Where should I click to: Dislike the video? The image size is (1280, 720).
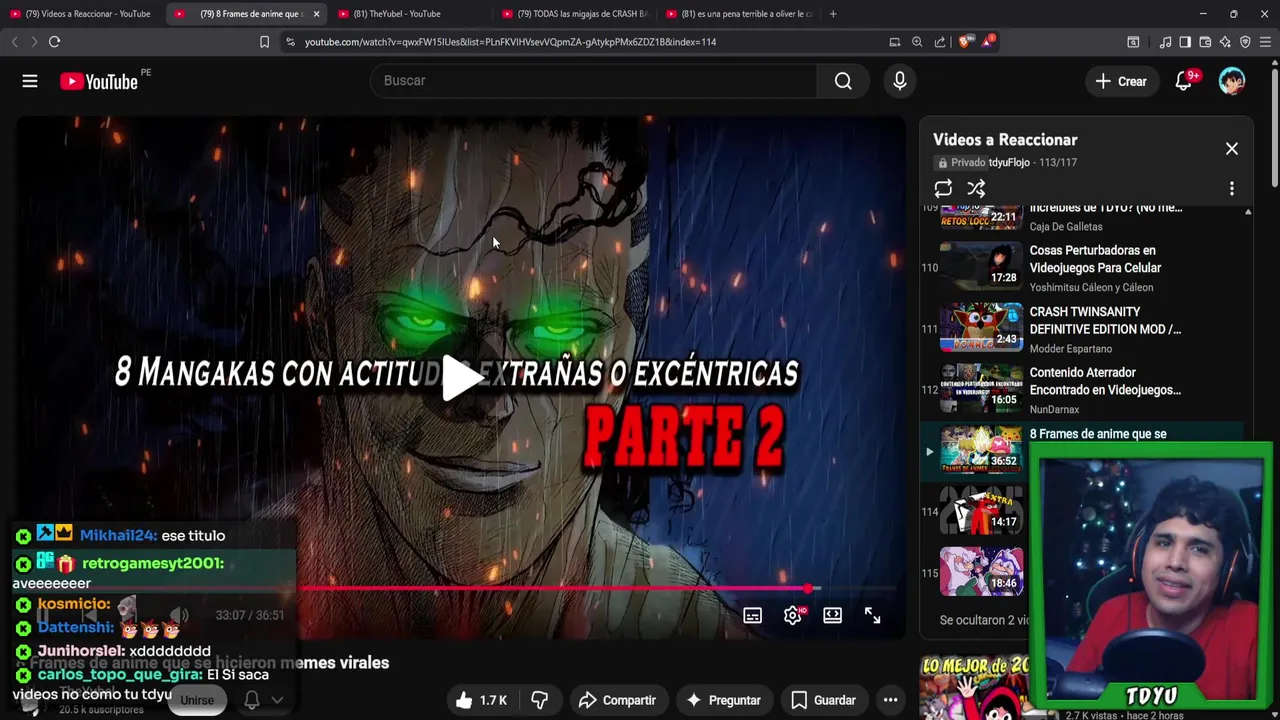pyautogui.click(x=540, y=700)
